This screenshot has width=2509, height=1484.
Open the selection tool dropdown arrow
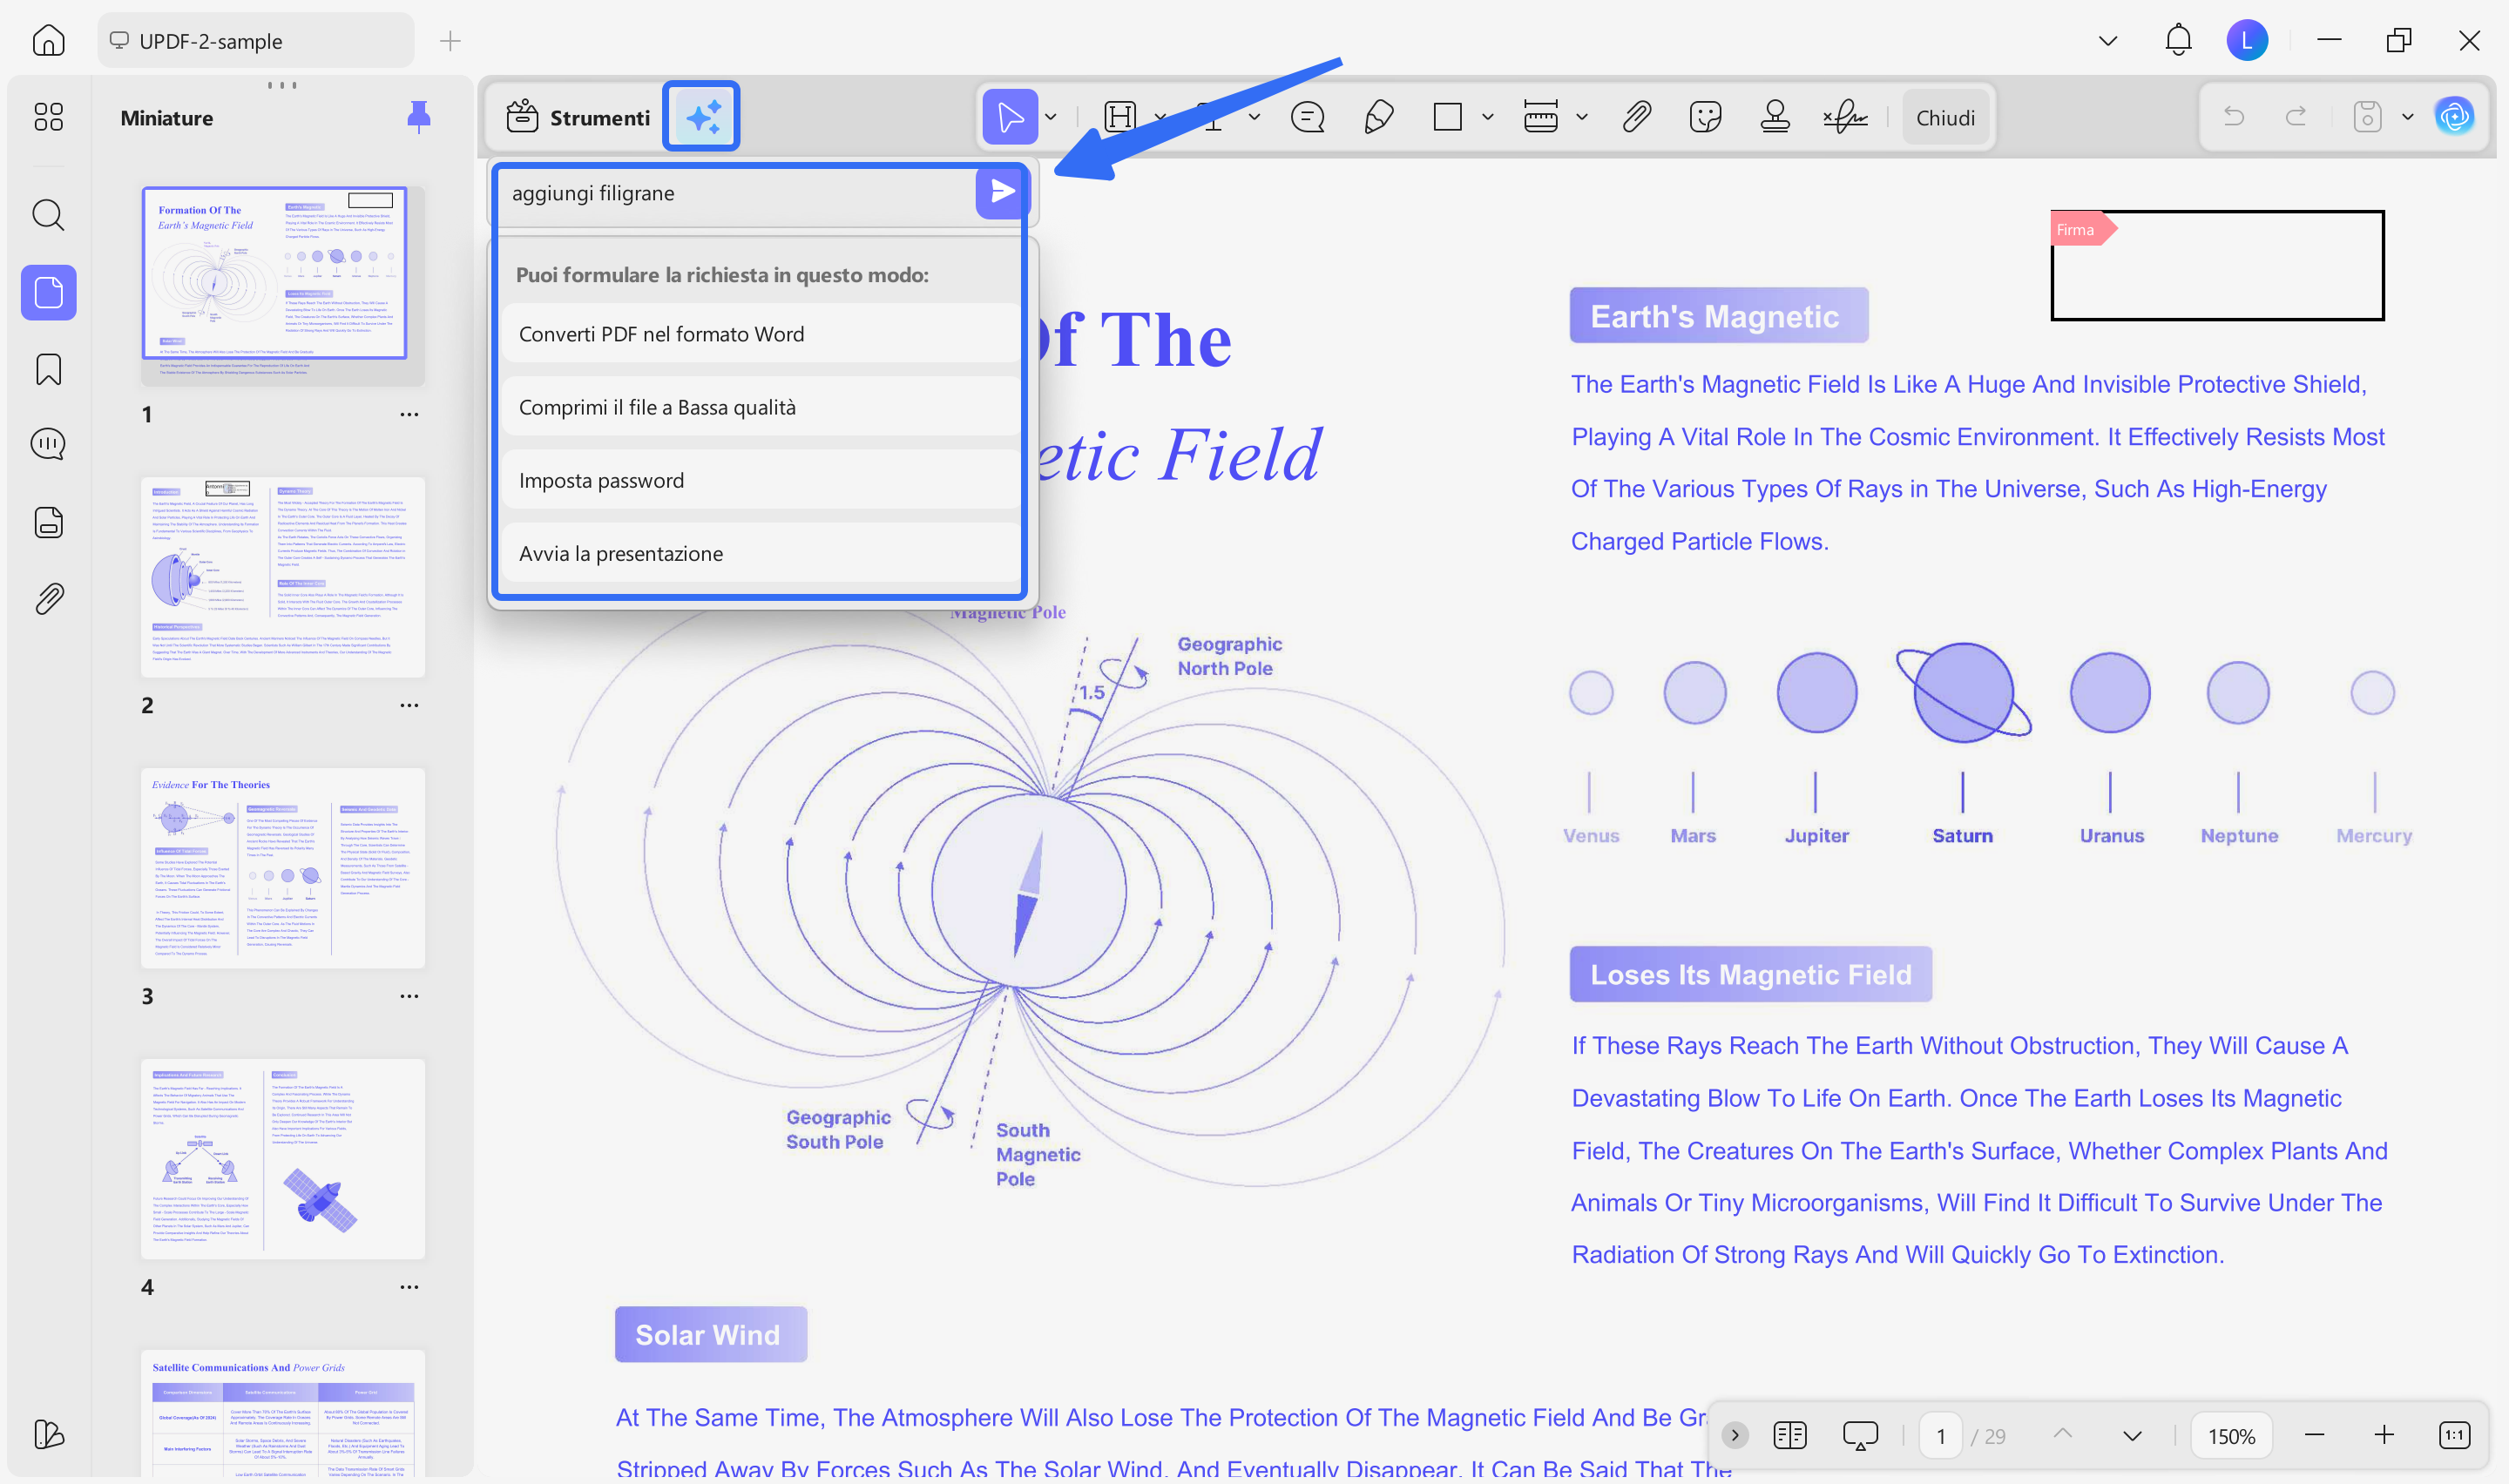[x=1050, y=117]
